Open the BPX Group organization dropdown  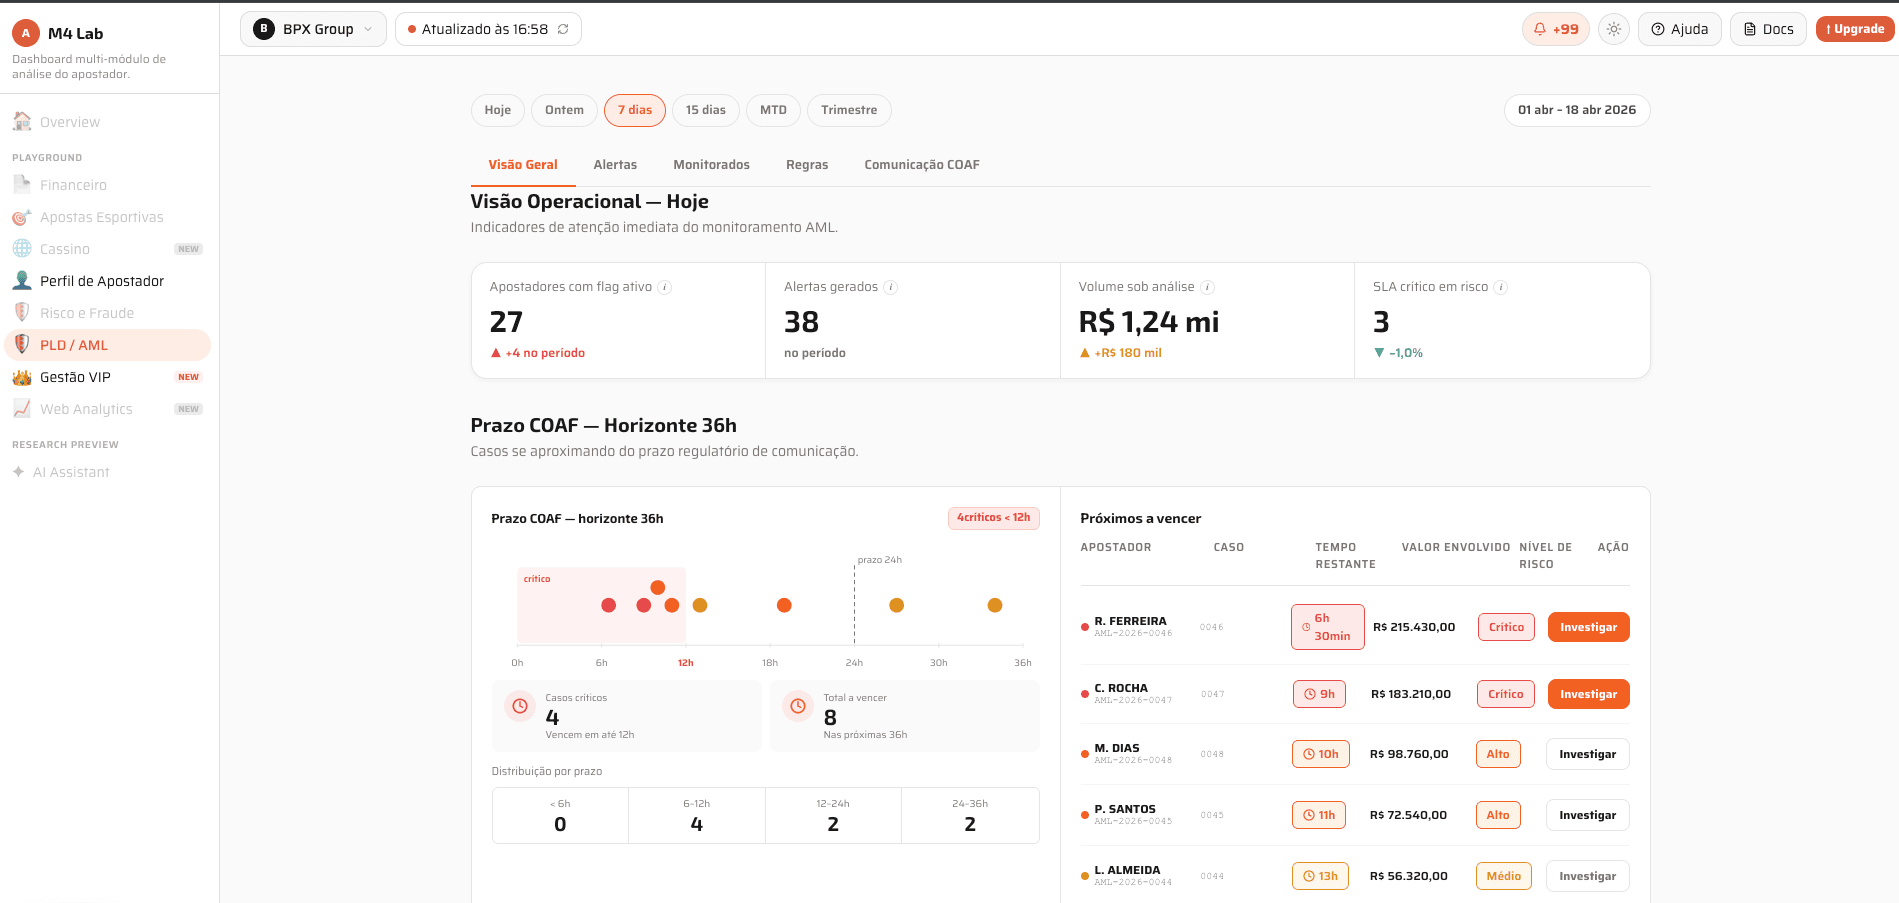click(313, 29)
